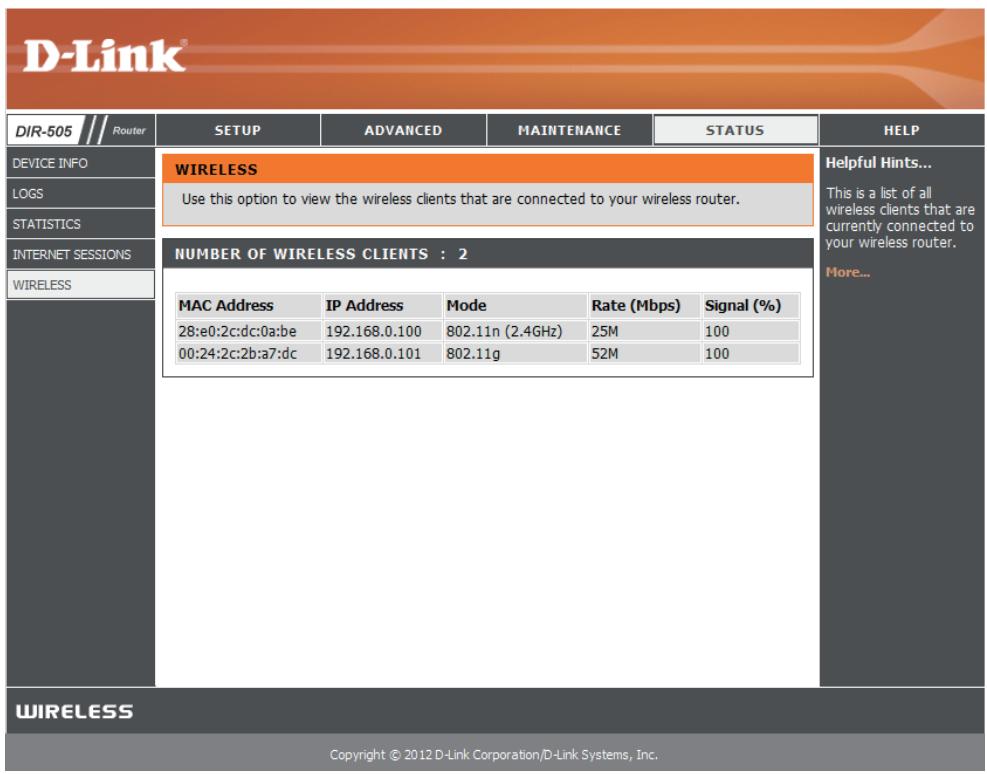Go to the MAINTENANCE tab

pyautogui.click(x=570, y=130)
